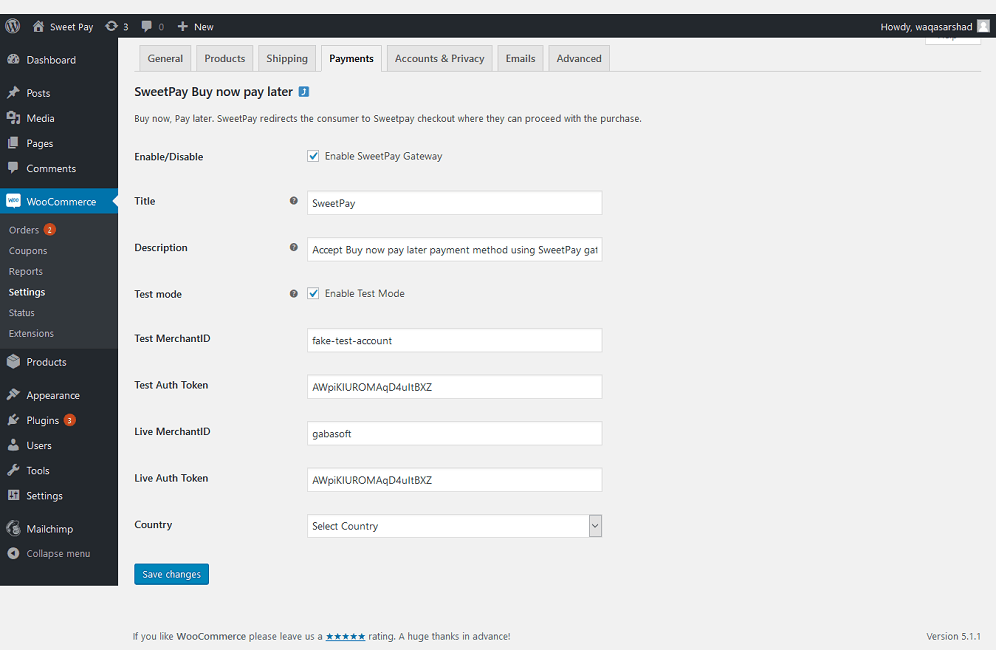This screenshot has width=996, height=650.
Task: Click the help icon beside Test mode
Action: pos(293,294)
